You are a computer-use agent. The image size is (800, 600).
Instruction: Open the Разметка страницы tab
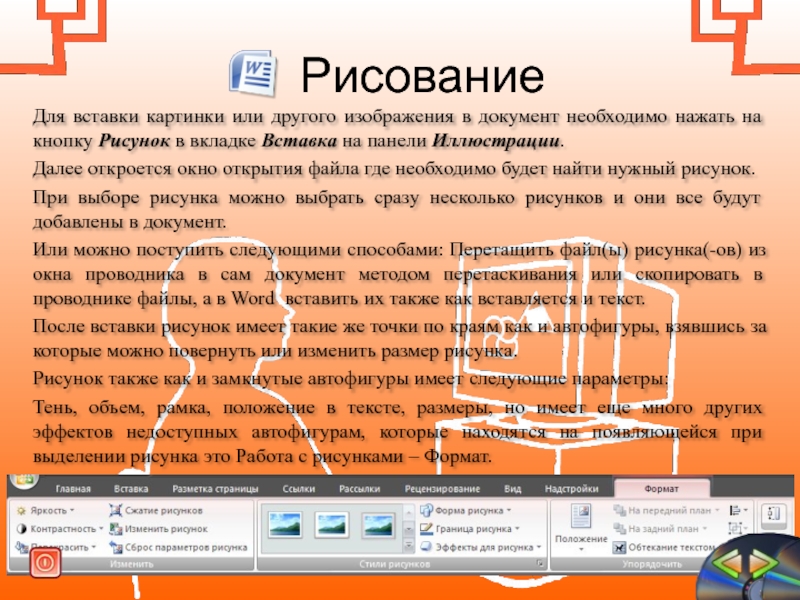[215, 489]
